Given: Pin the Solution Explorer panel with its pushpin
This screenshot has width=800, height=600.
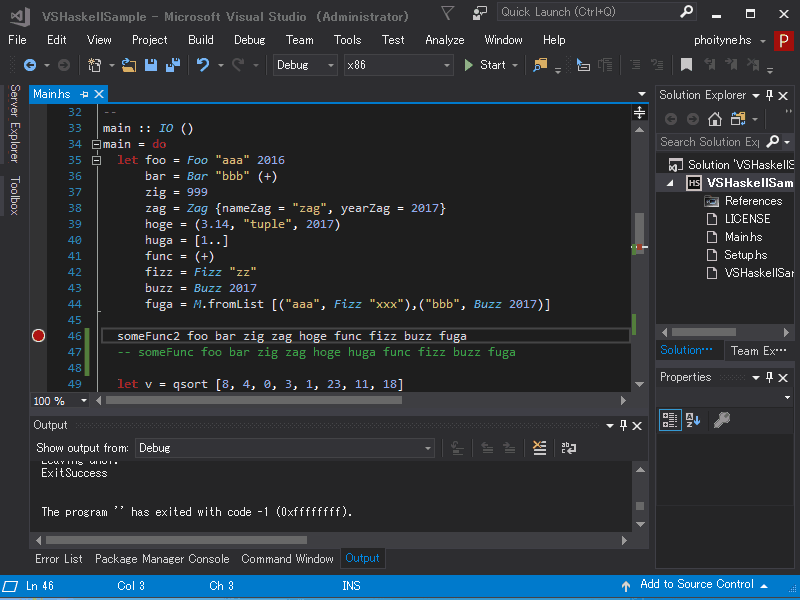Looking at the screenshot, I should pos(770,95).
